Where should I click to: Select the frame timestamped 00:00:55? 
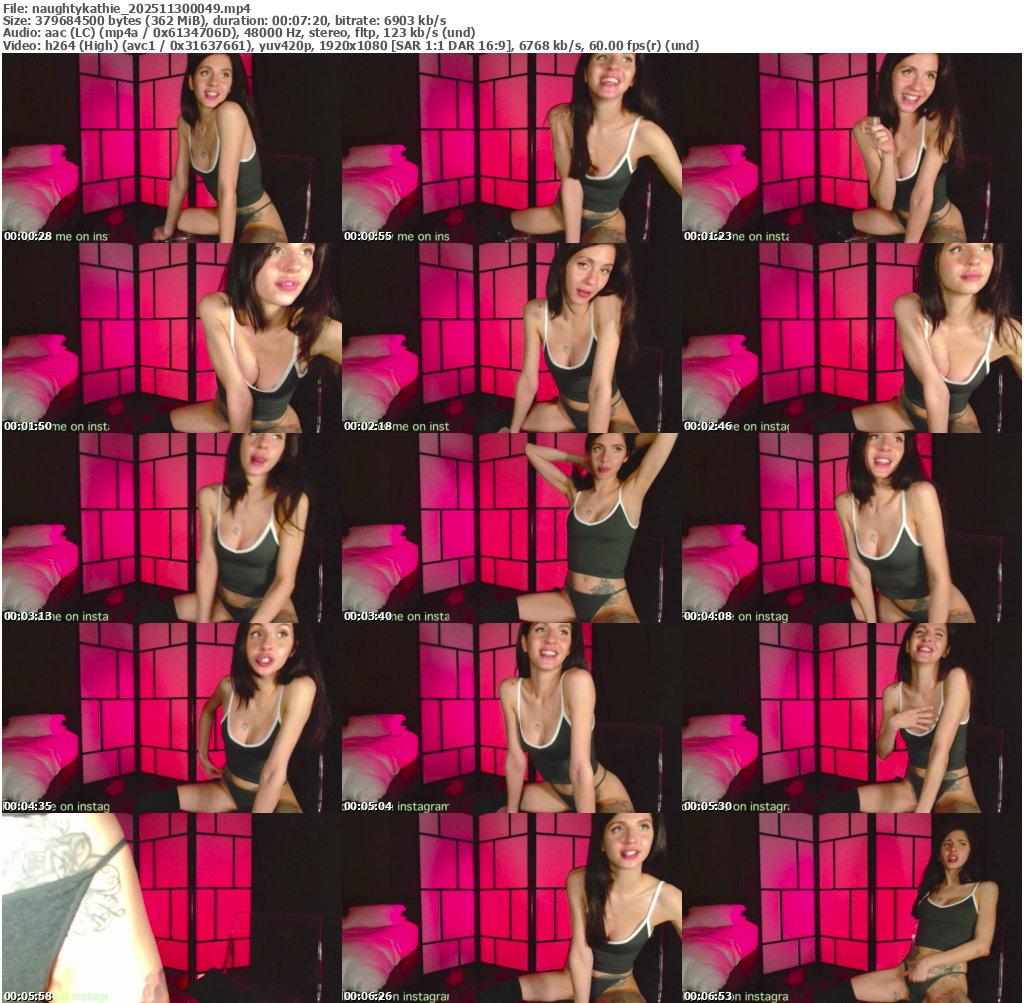click(511, 148)
